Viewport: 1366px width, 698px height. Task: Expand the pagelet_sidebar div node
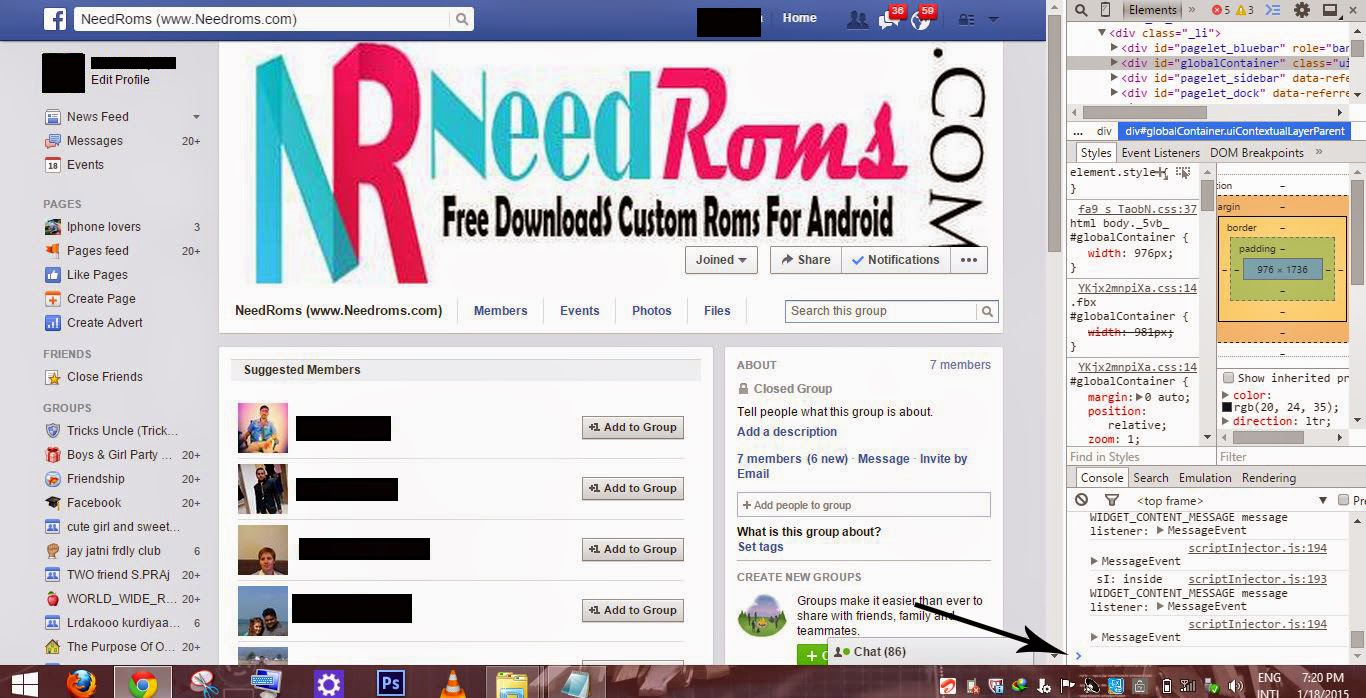click(x=1115, y=77)
